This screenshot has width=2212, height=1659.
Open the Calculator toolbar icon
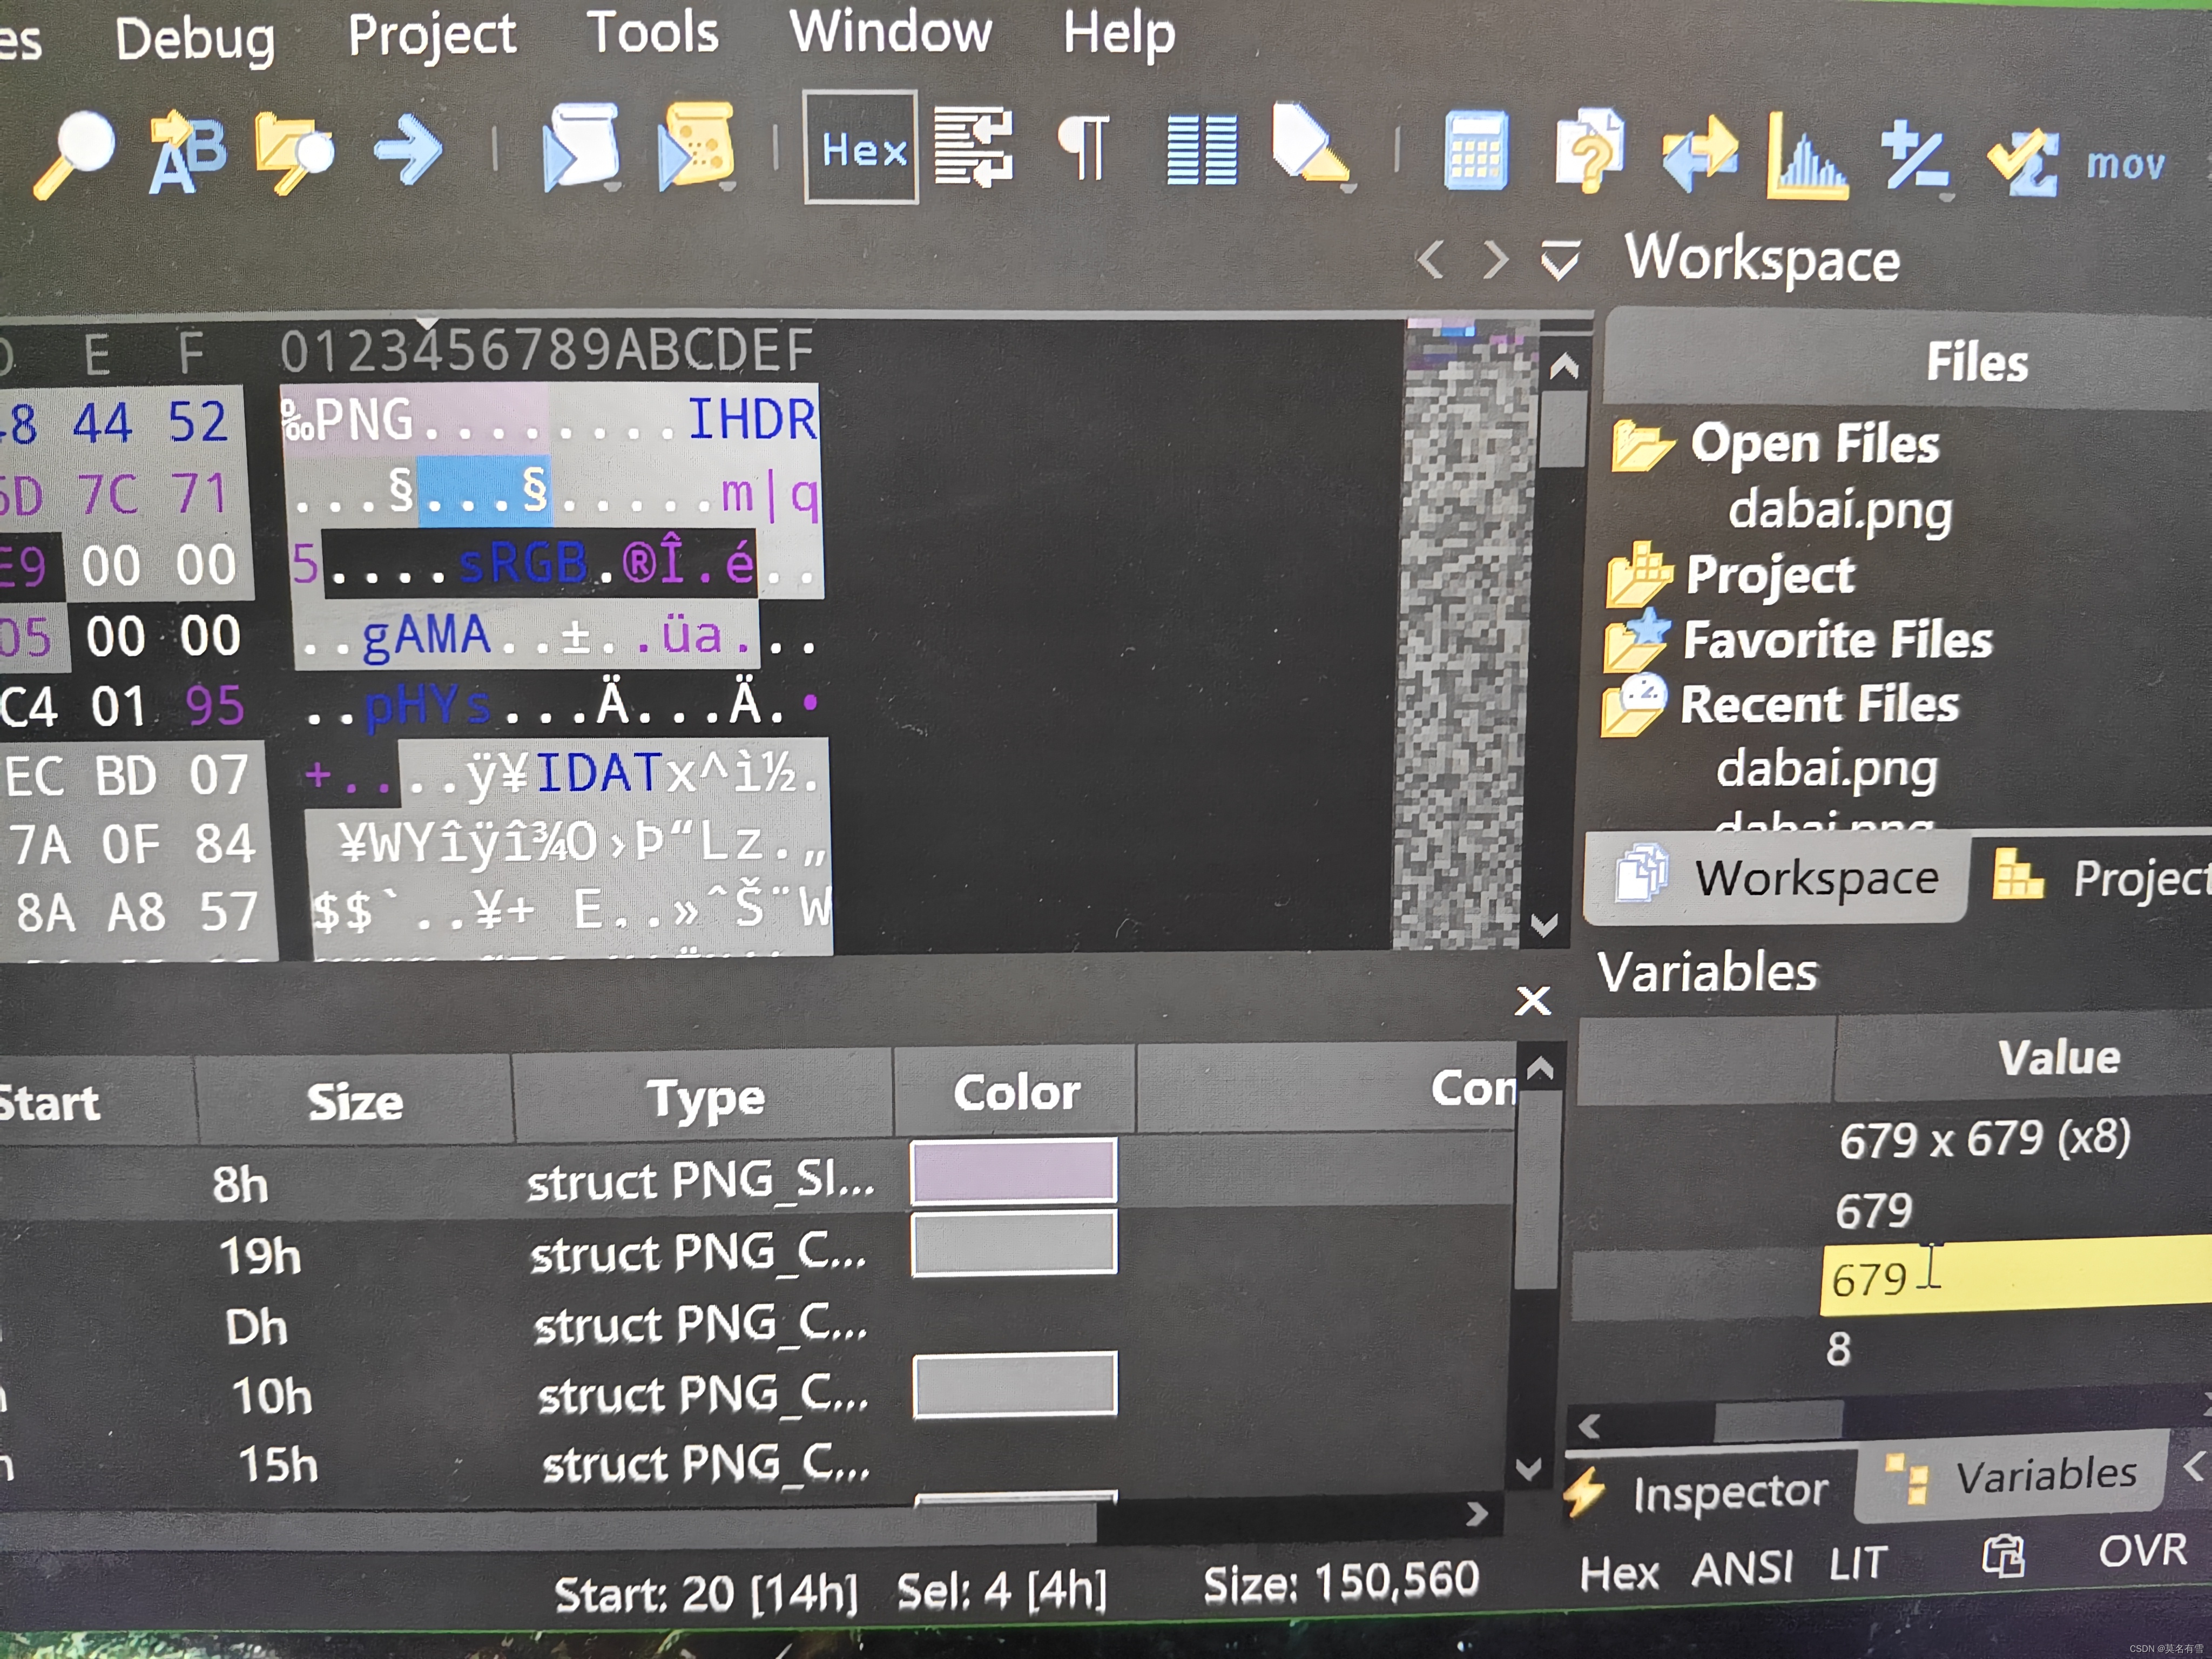click(x=1476, y=150)
